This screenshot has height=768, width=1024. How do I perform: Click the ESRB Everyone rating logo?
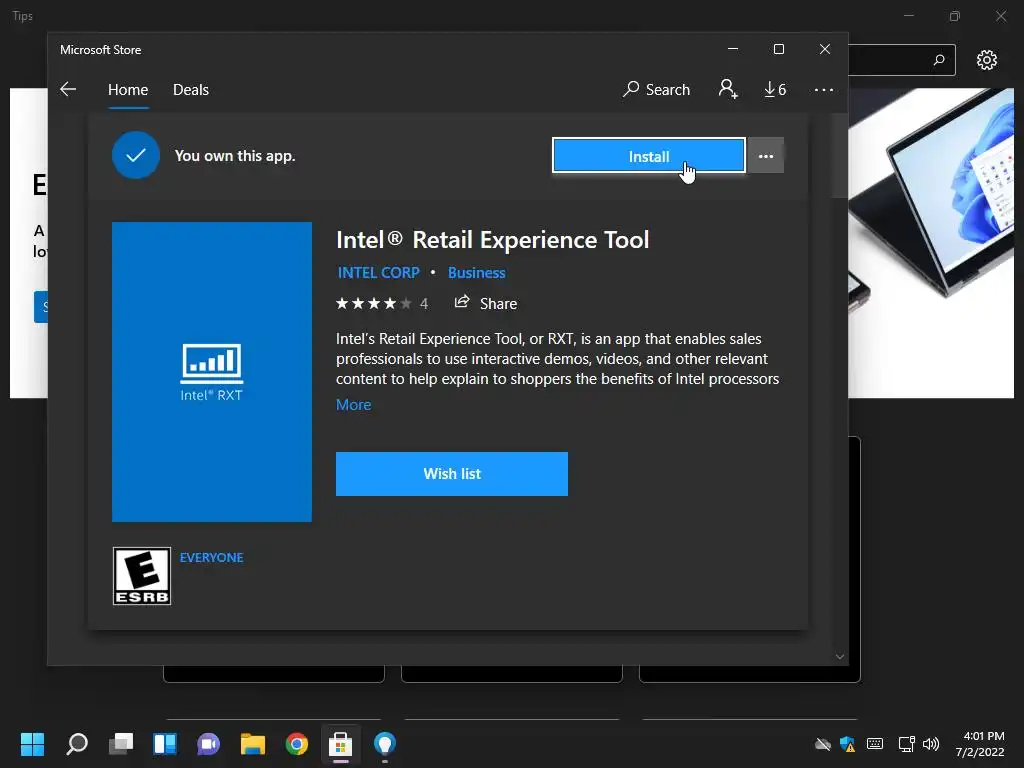click(x=142, y=576)
